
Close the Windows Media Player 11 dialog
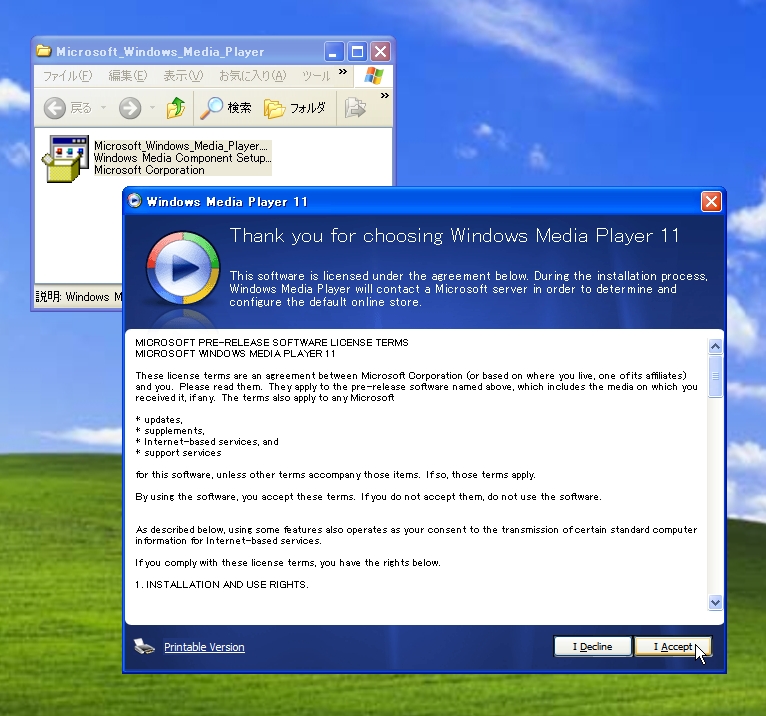coord(711,201)
